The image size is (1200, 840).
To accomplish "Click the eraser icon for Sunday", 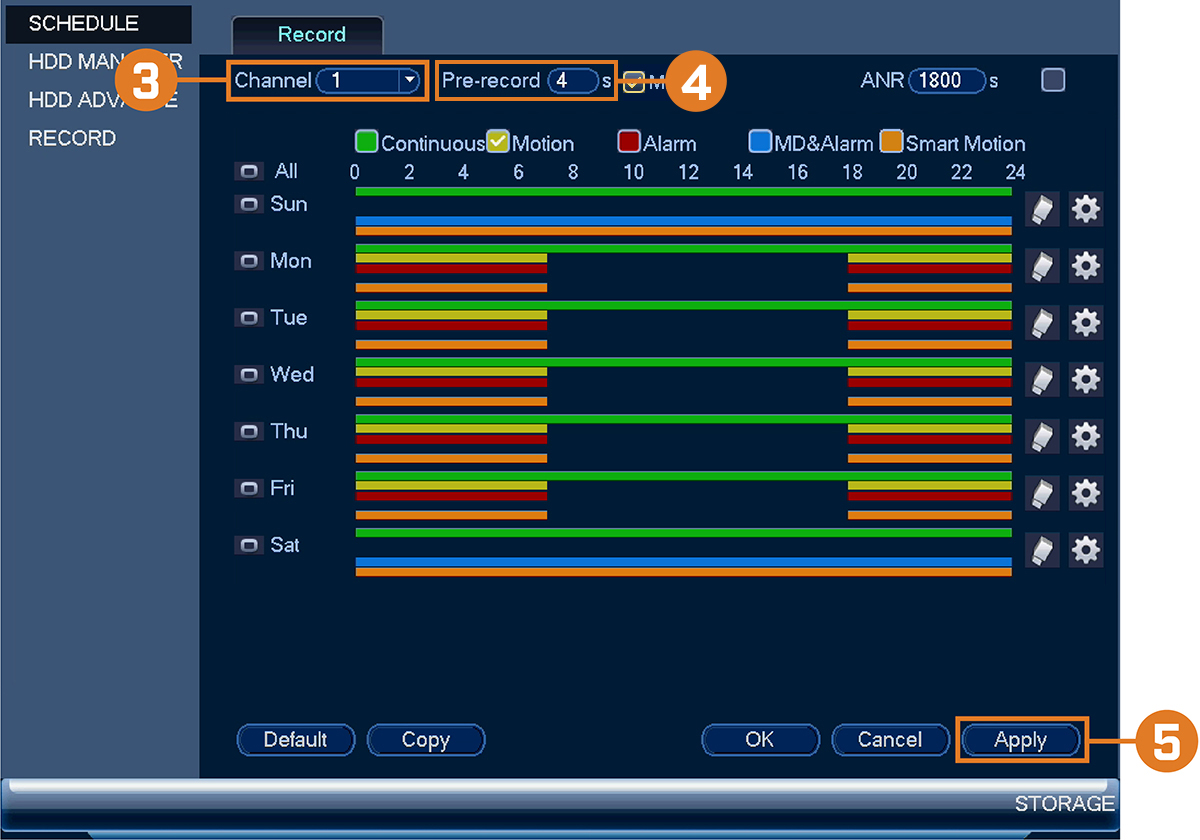I will point(1042,209).
